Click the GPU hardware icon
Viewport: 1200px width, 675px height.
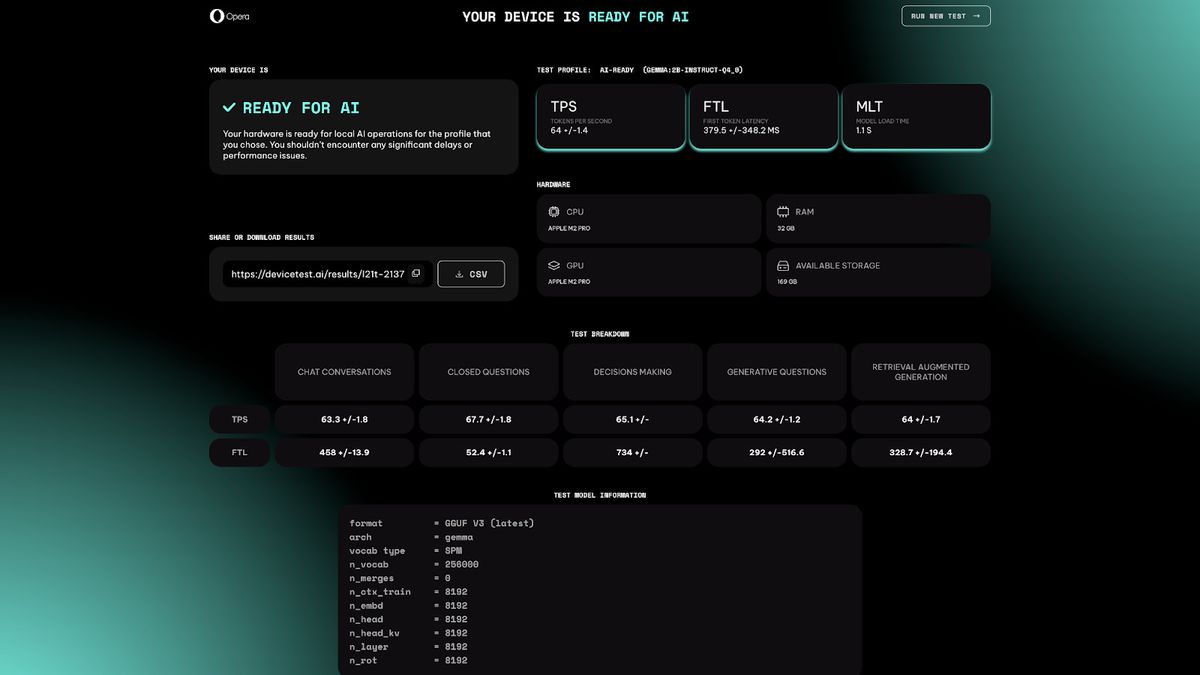tap(553, 265)
